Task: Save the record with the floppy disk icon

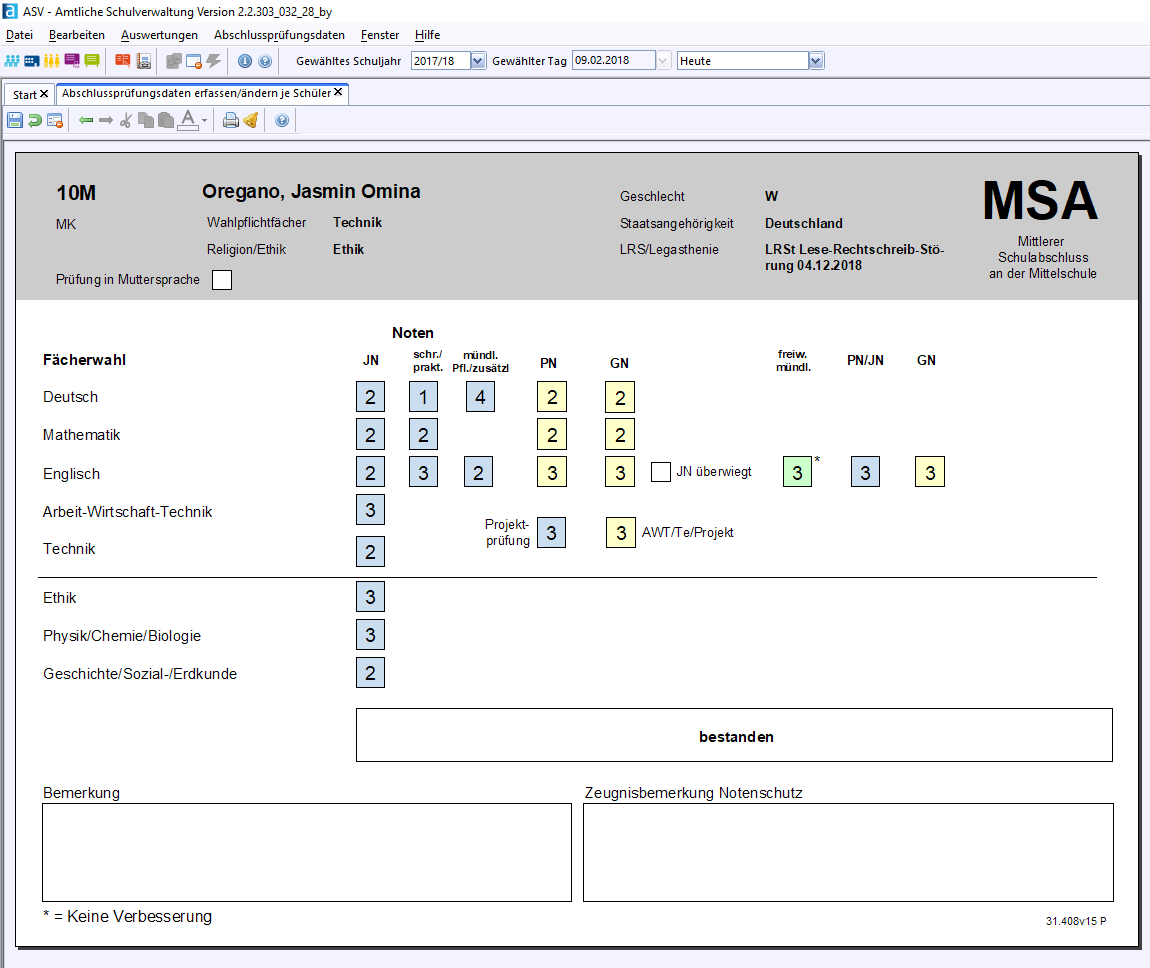Action: (x=15, y=120)
